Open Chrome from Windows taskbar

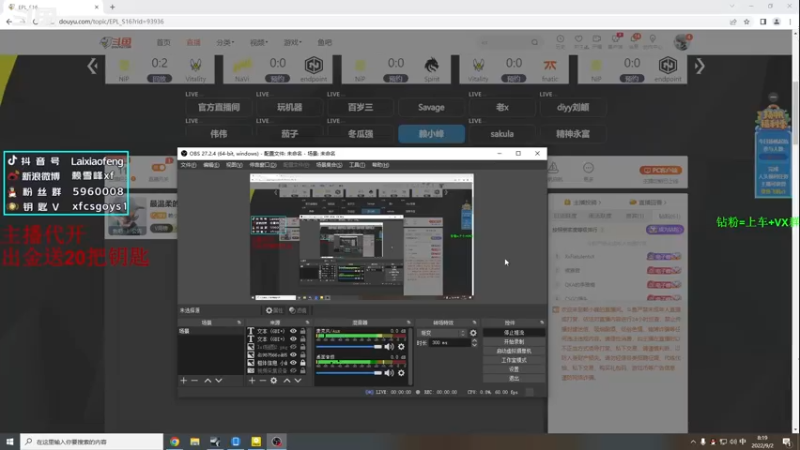tap(174, 442)
